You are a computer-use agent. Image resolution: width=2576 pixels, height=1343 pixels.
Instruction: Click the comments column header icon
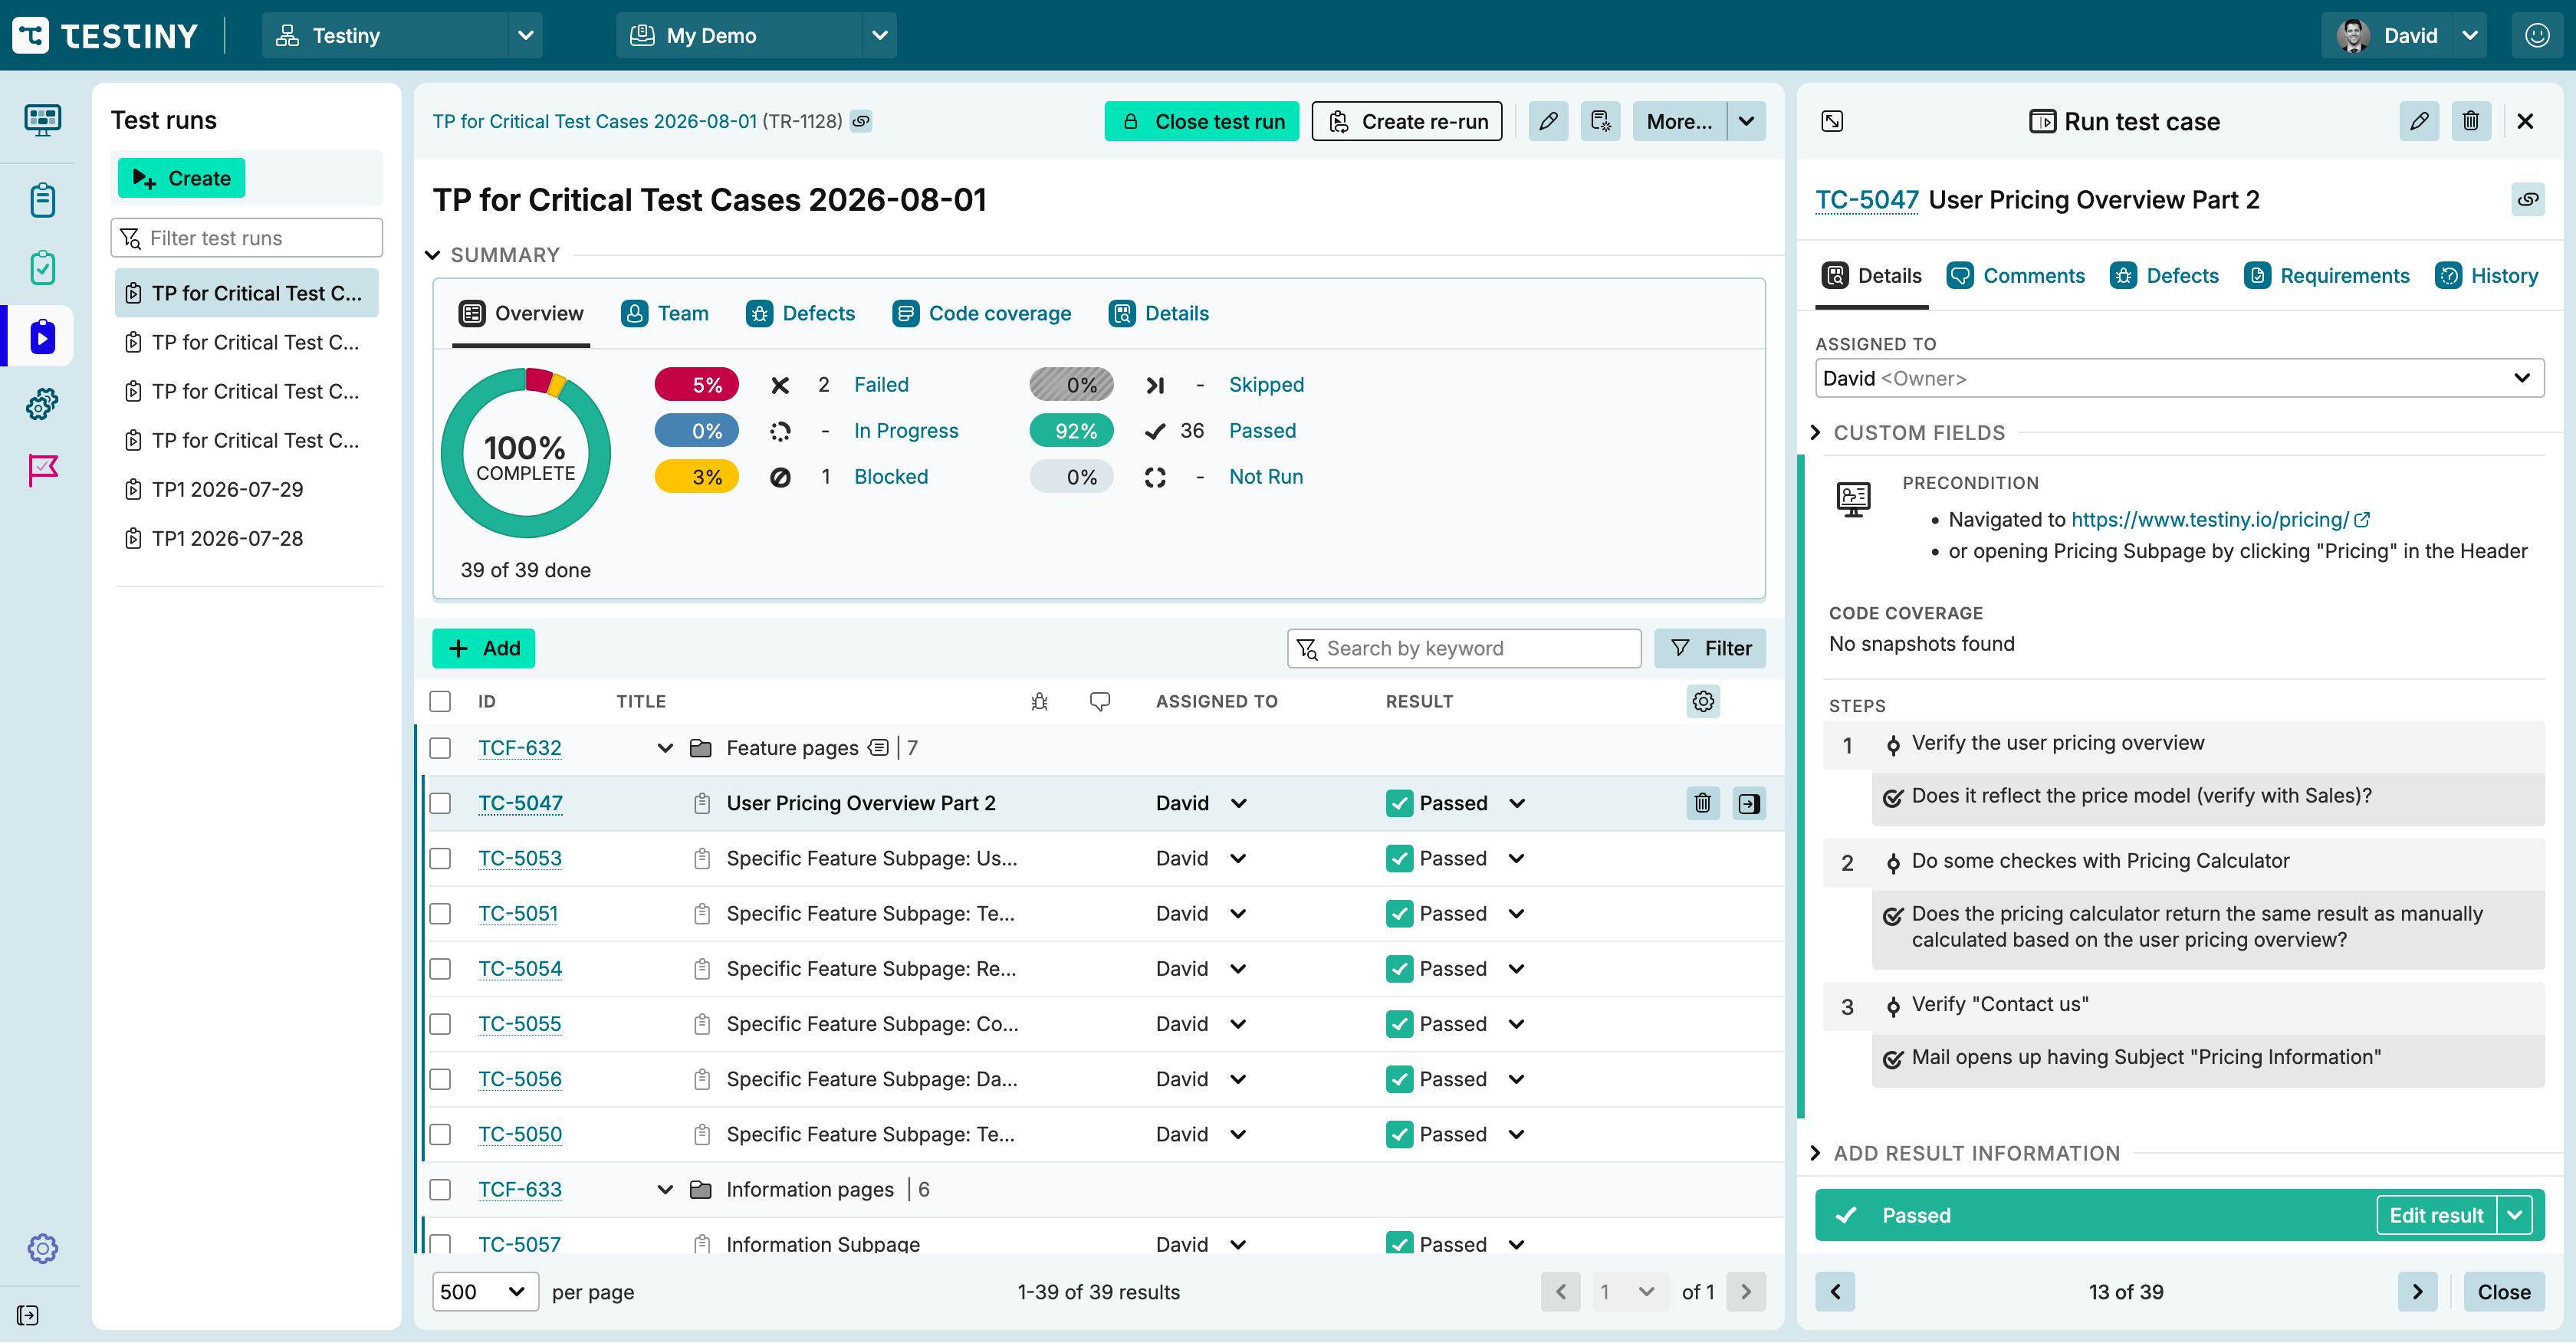tap(1100, 701)
